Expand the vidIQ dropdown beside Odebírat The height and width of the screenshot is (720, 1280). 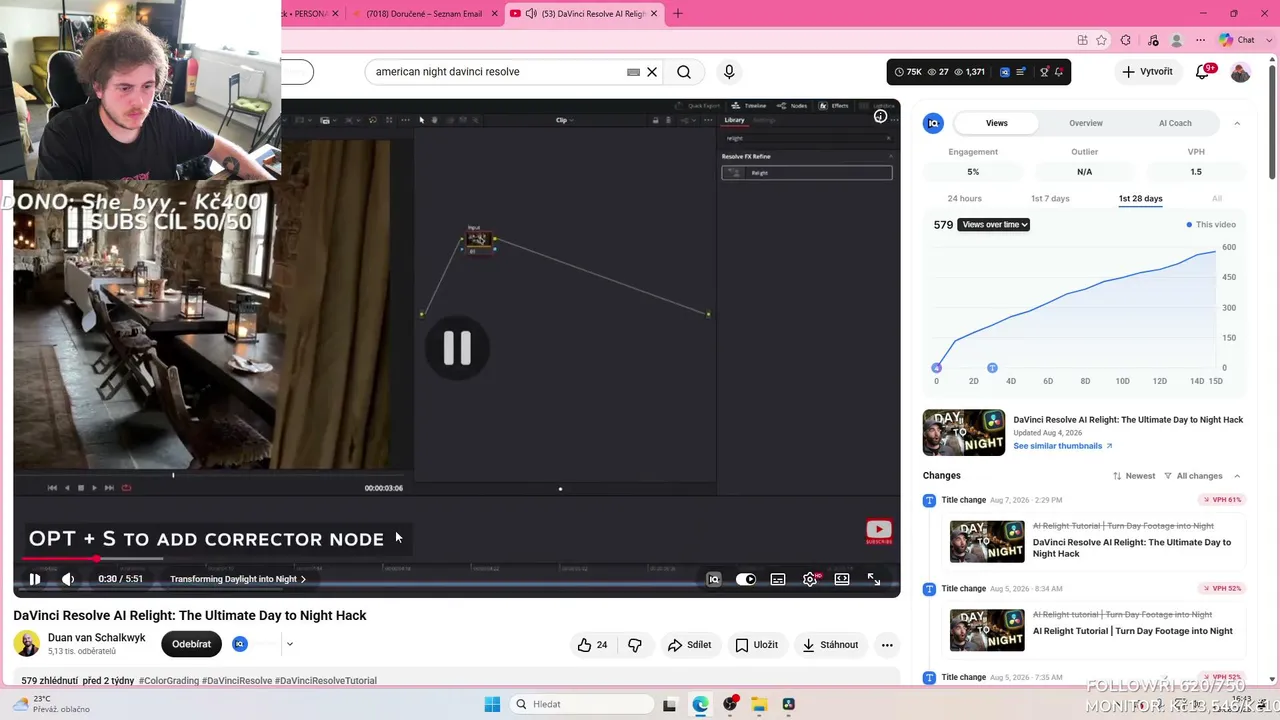[x=289, y=644]
